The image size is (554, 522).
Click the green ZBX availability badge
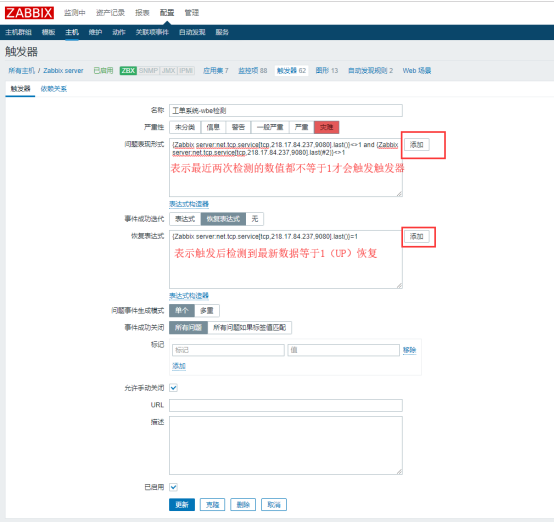[128, 71]
